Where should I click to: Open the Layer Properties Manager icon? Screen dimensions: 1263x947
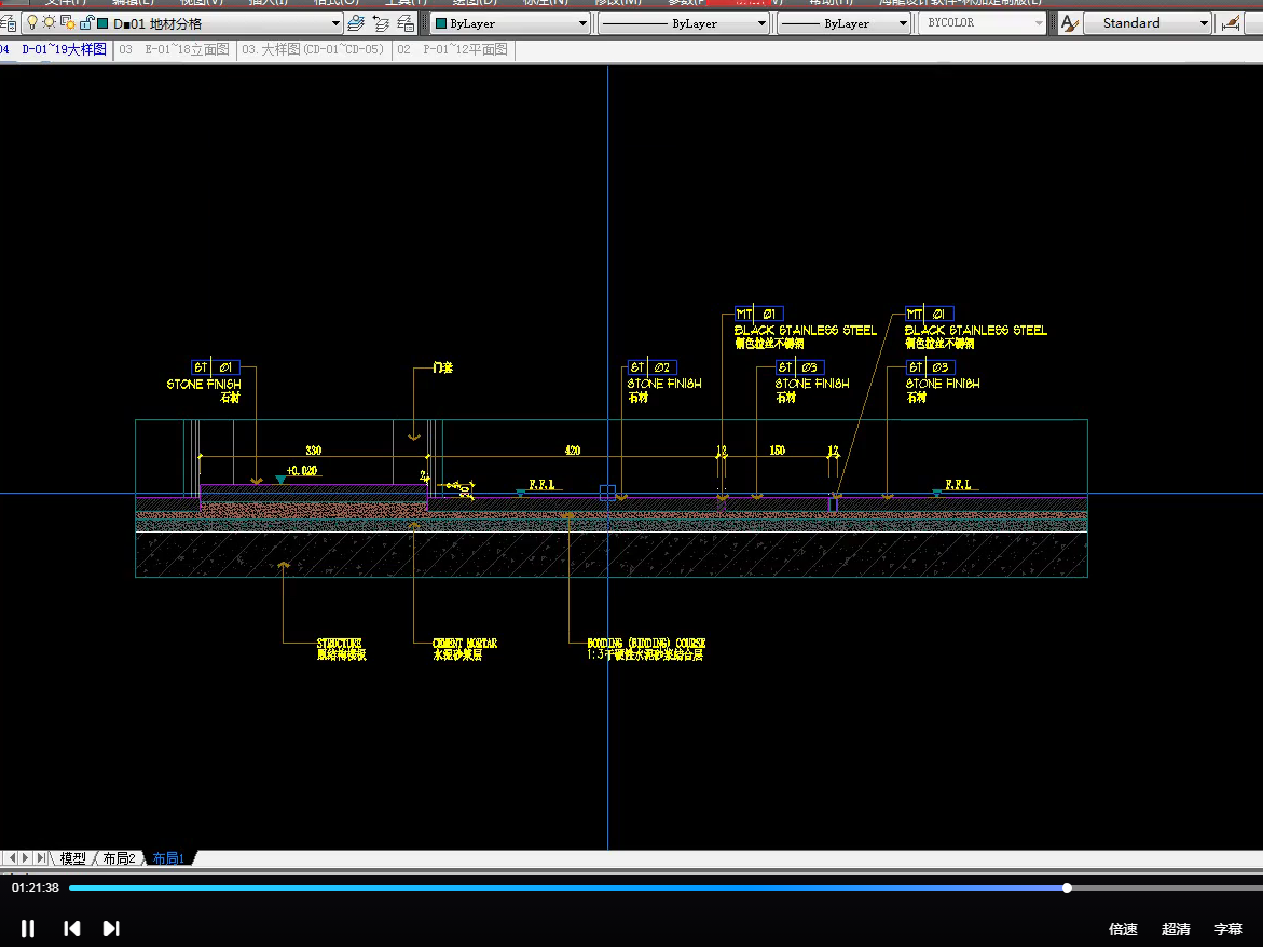point(8,23)
